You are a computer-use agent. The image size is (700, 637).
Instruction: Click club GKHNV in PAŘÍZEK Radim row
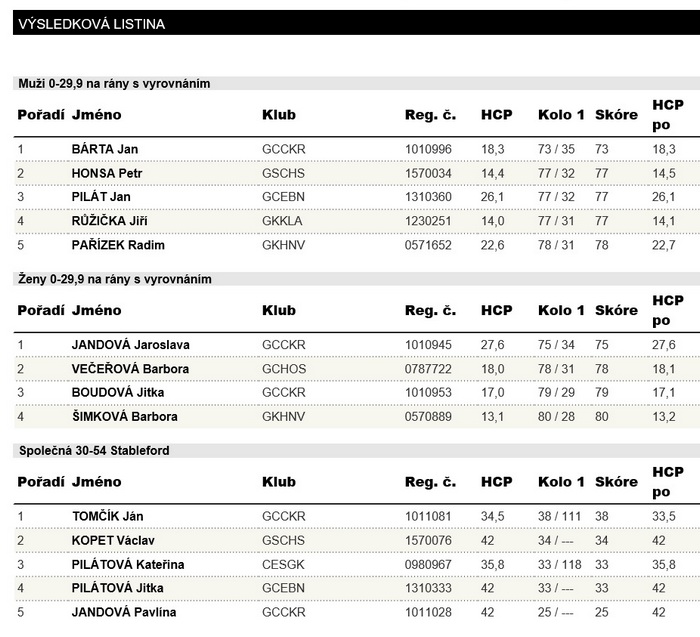[x=283, y=245]
